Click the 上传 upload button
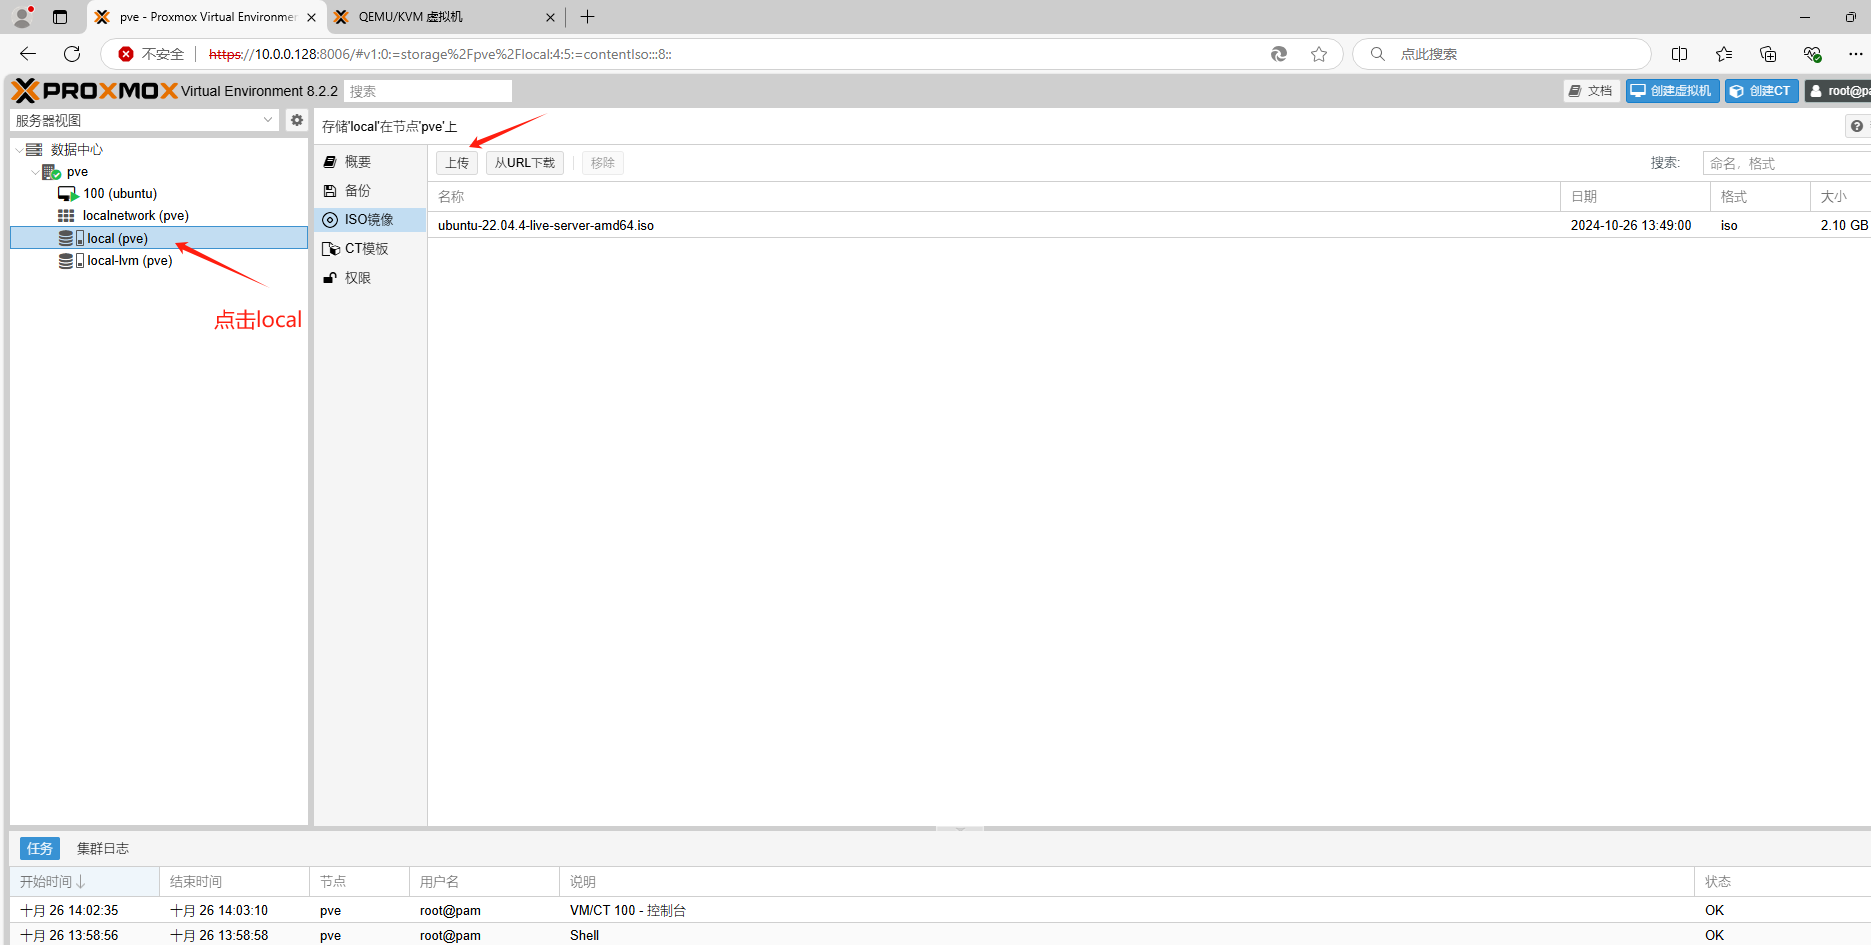 coord(457,163)
